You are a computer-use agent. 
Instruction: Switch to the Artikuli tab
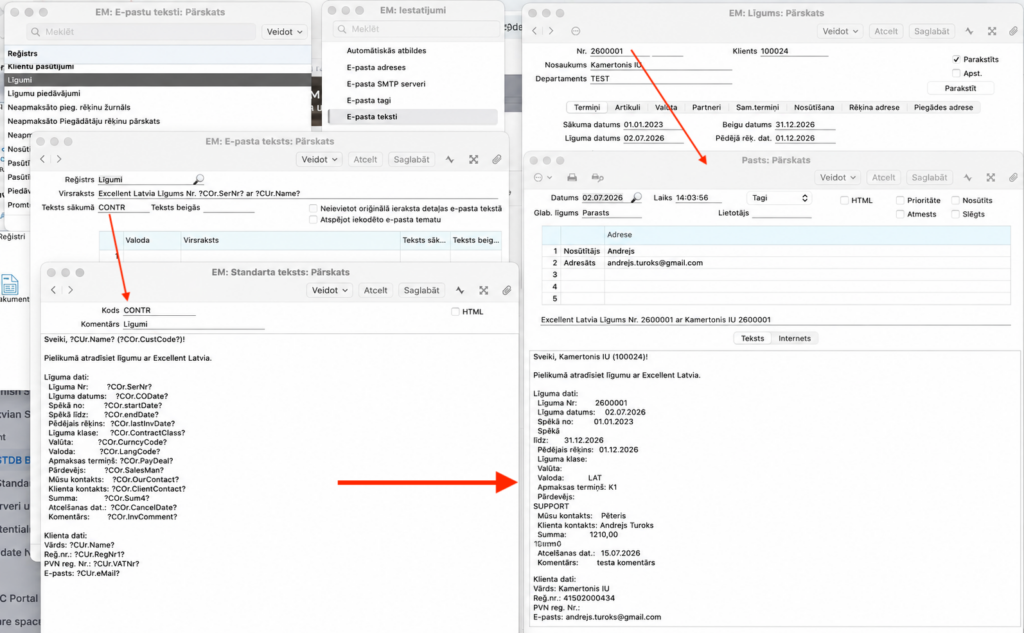click(x=627, y=107)
